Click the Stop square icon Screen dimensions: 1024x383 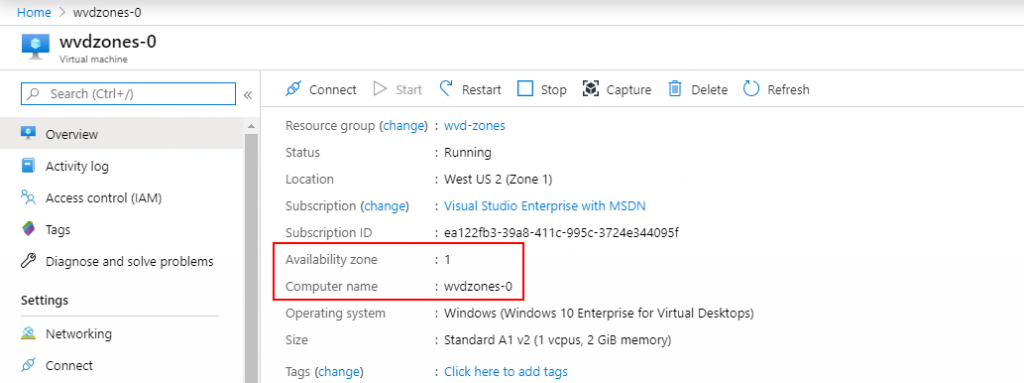click(525, 89)
